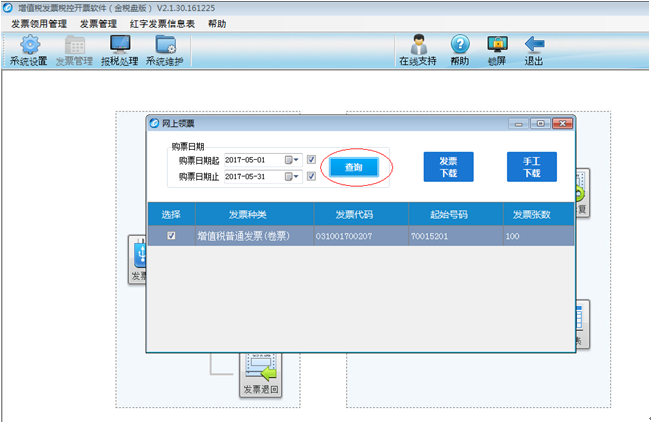Click the 查询 button
This screenshot has height=425, width=651.
click(x=355, y=168)
